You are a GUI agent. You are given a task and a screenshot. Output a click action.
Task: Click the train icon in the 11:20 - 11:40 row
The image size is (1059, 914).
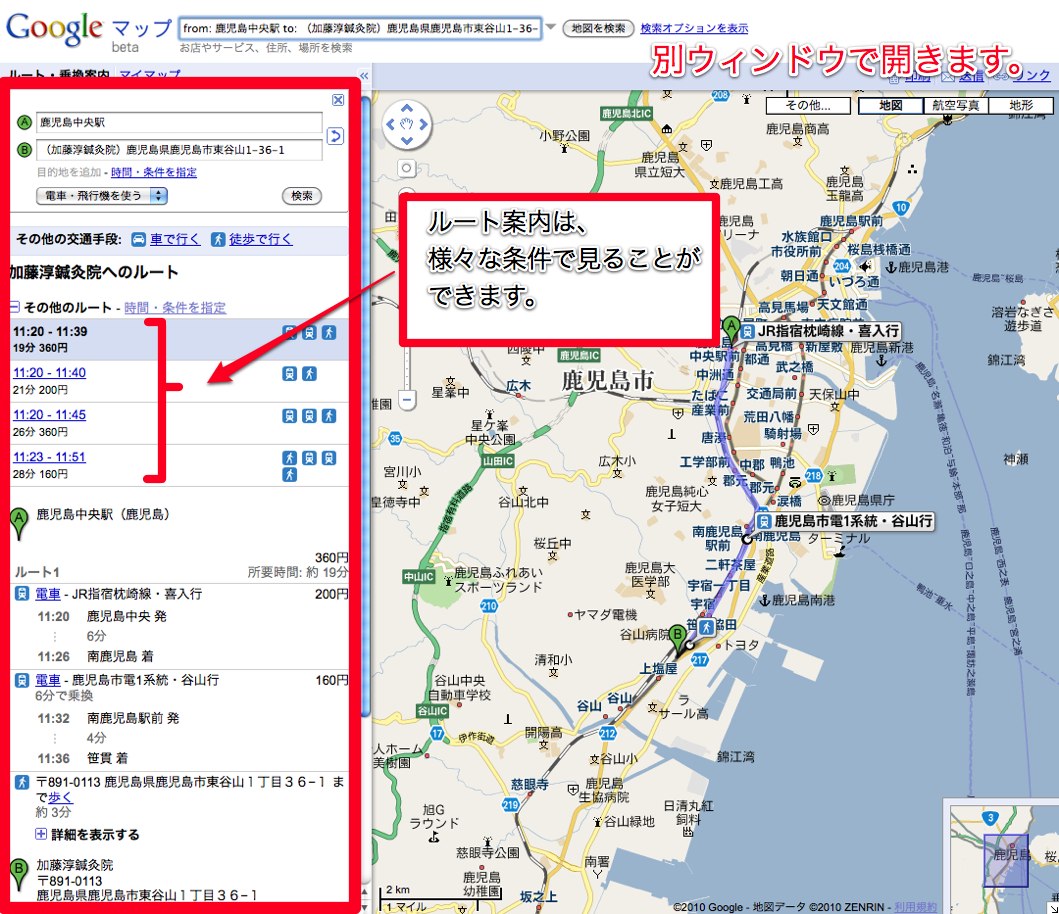(x=290, y=374)
